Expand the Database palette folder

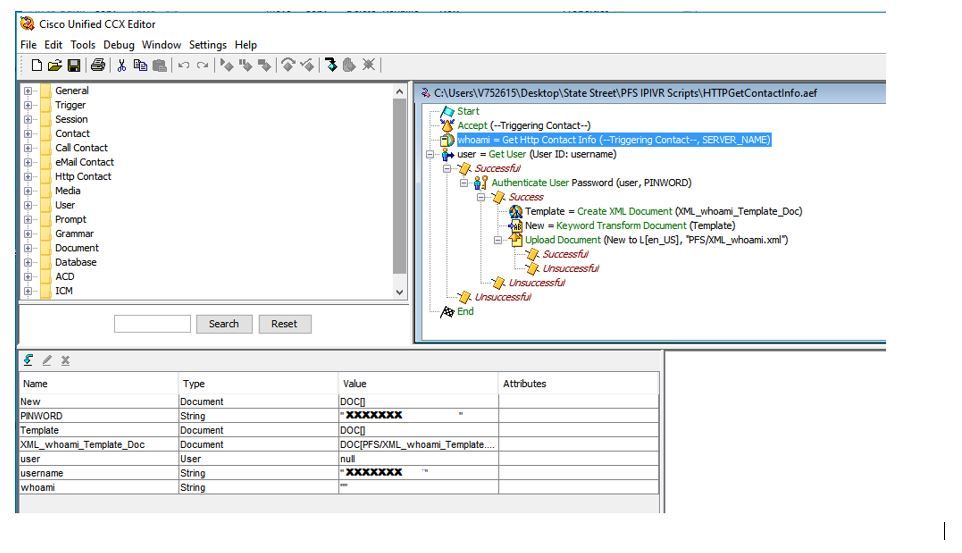pyautogui.click(x=28, y=263)
